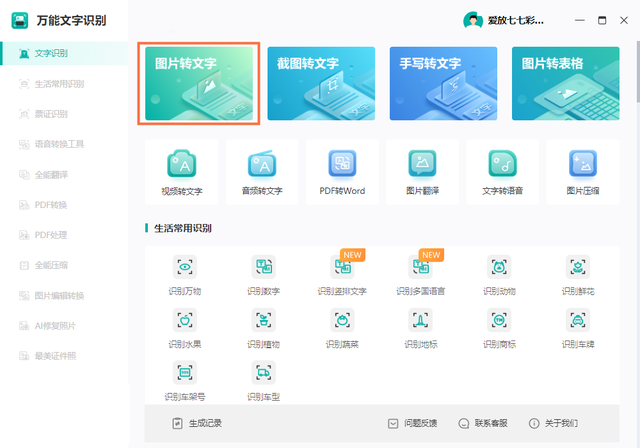
Task: Select the 识别车牌 icon
Action: click(578, 320)
